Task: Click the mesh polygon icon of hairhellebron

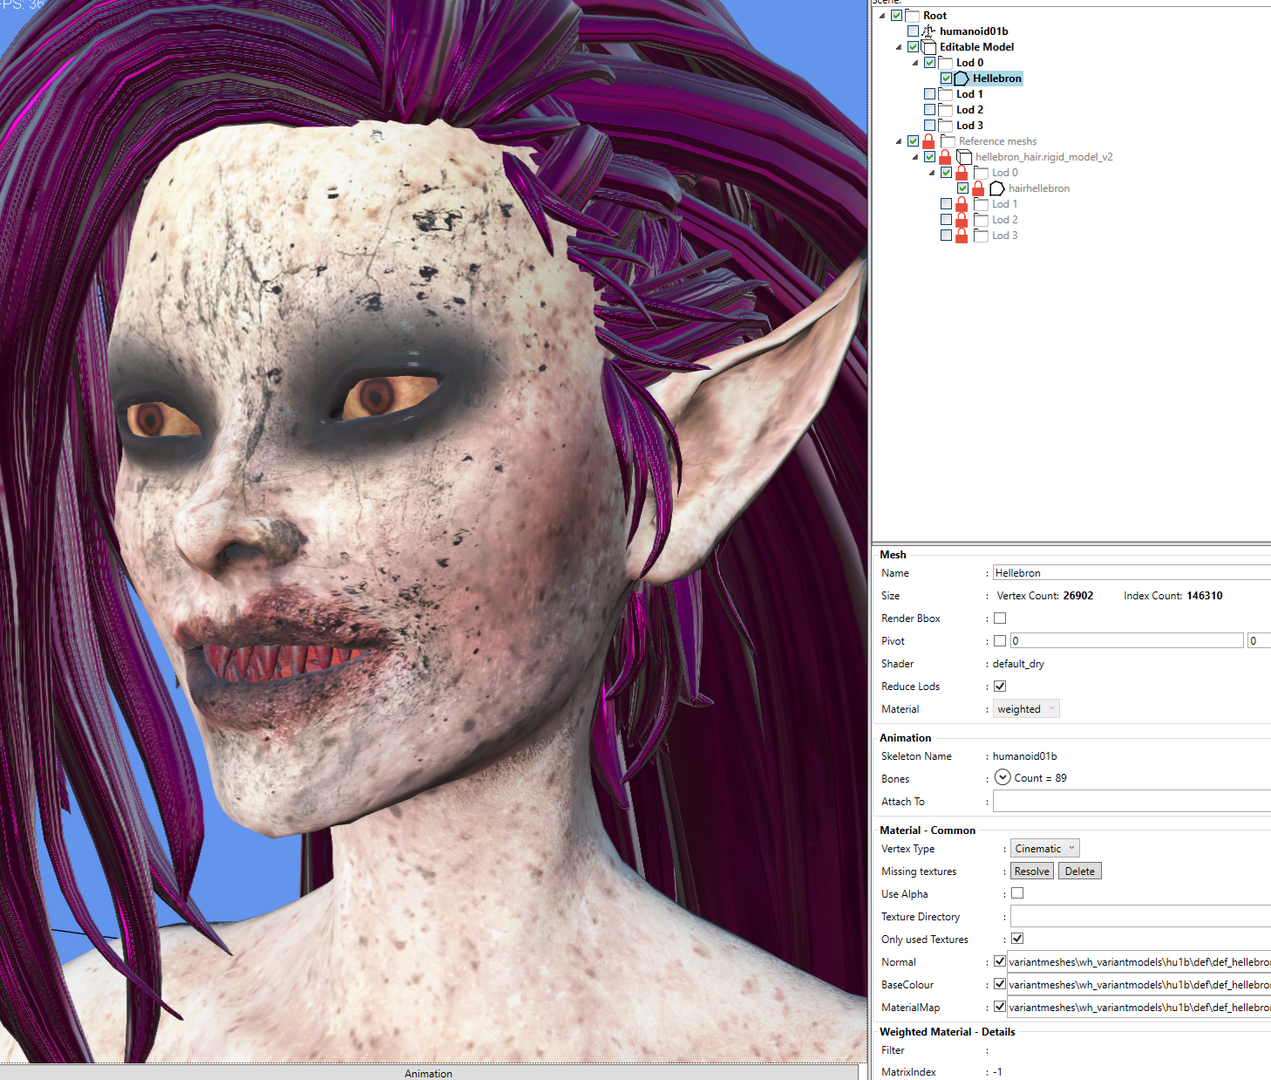Action: tap(997, 188)
